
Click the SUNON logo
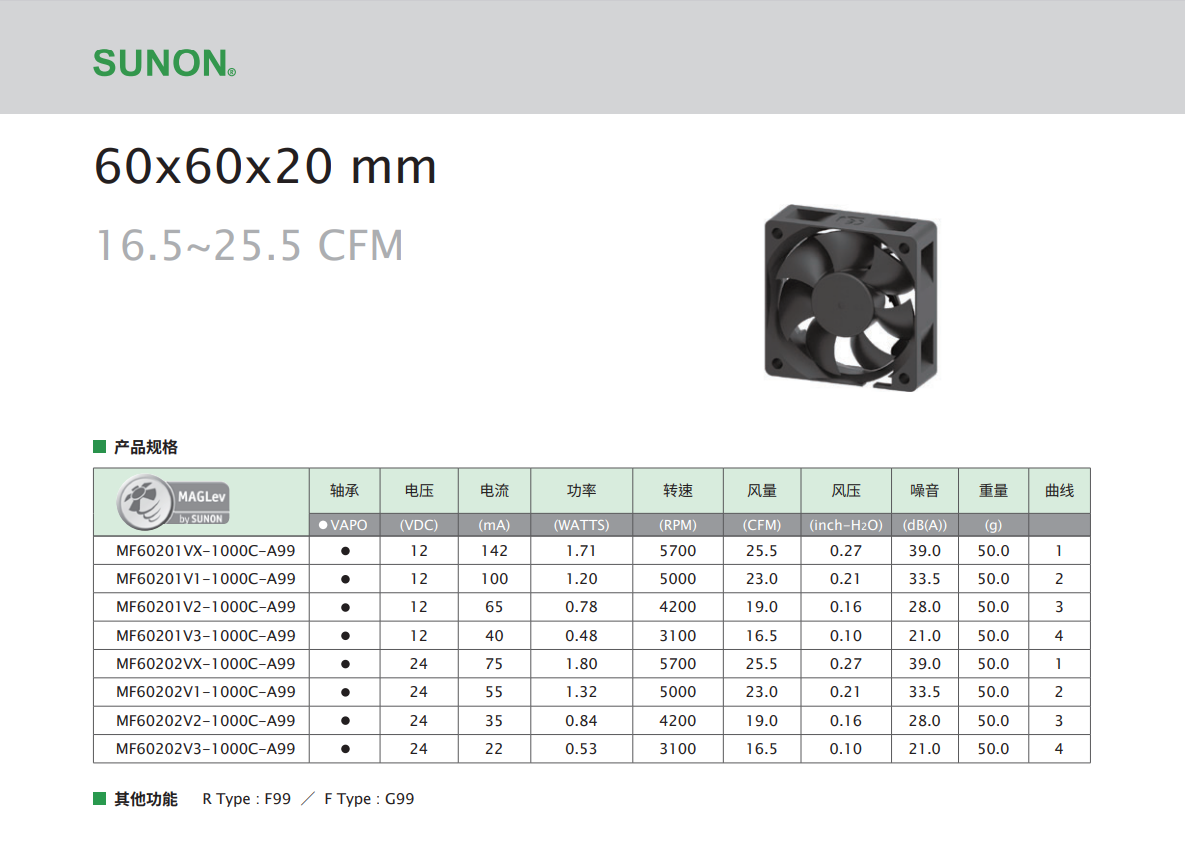(x=164, y=63)
